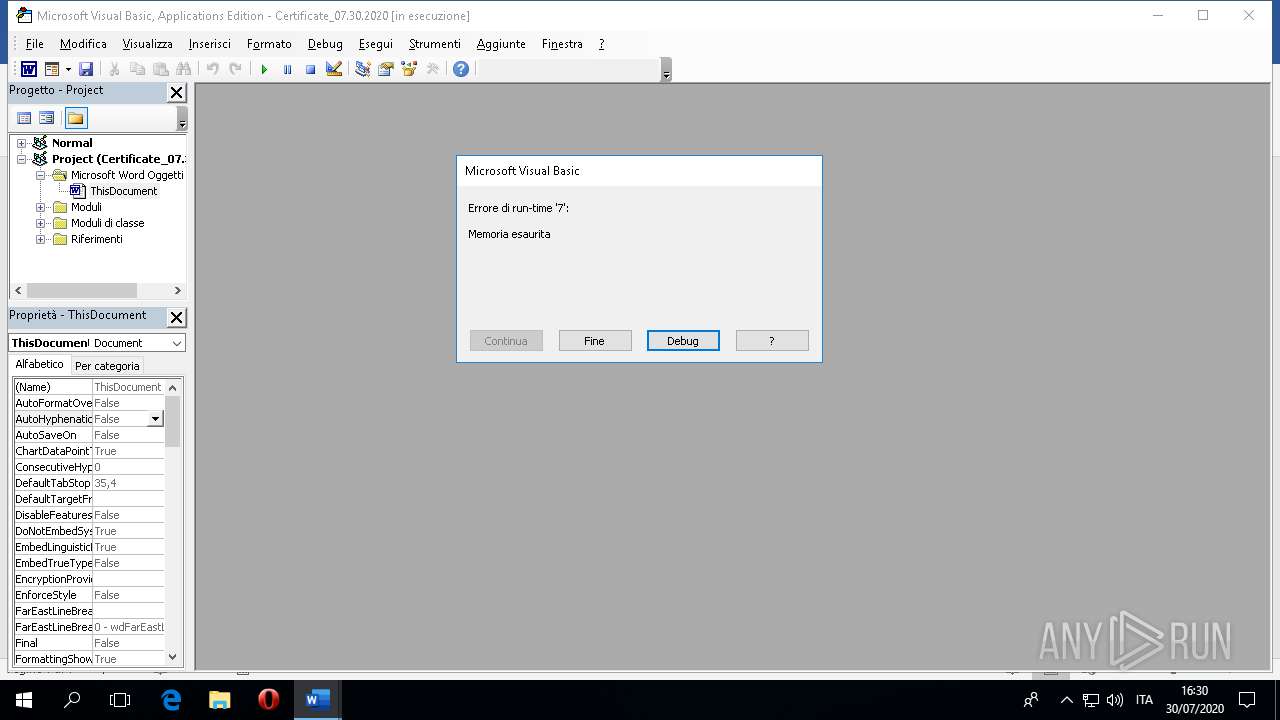The width and height of the screenshot is (1280, 720).
Task: Open Opera browser from taskbar
Action: pos(268,700)
